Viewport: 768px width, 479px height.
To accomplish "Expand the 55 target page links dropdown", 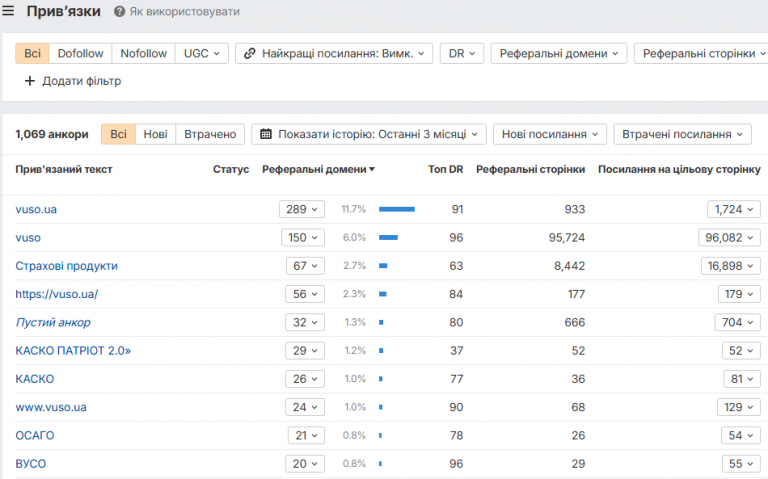I will tap(741, 464).
